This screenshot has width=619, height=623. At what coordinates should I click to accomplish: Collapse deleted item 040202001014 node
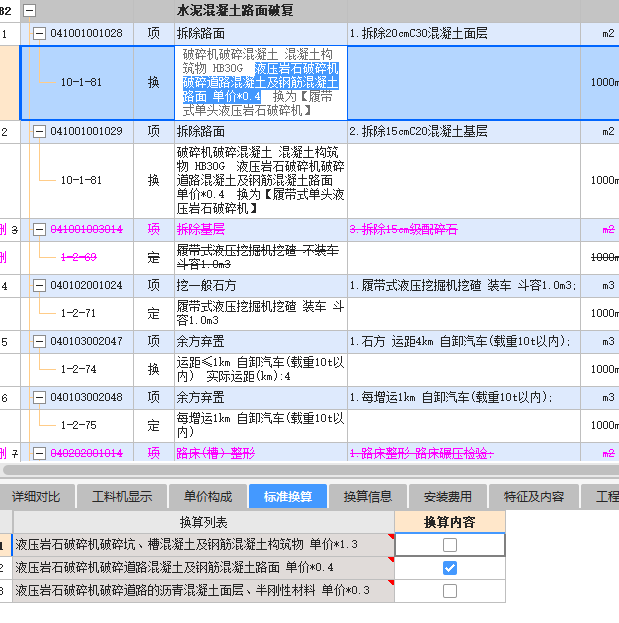(39, 453)
